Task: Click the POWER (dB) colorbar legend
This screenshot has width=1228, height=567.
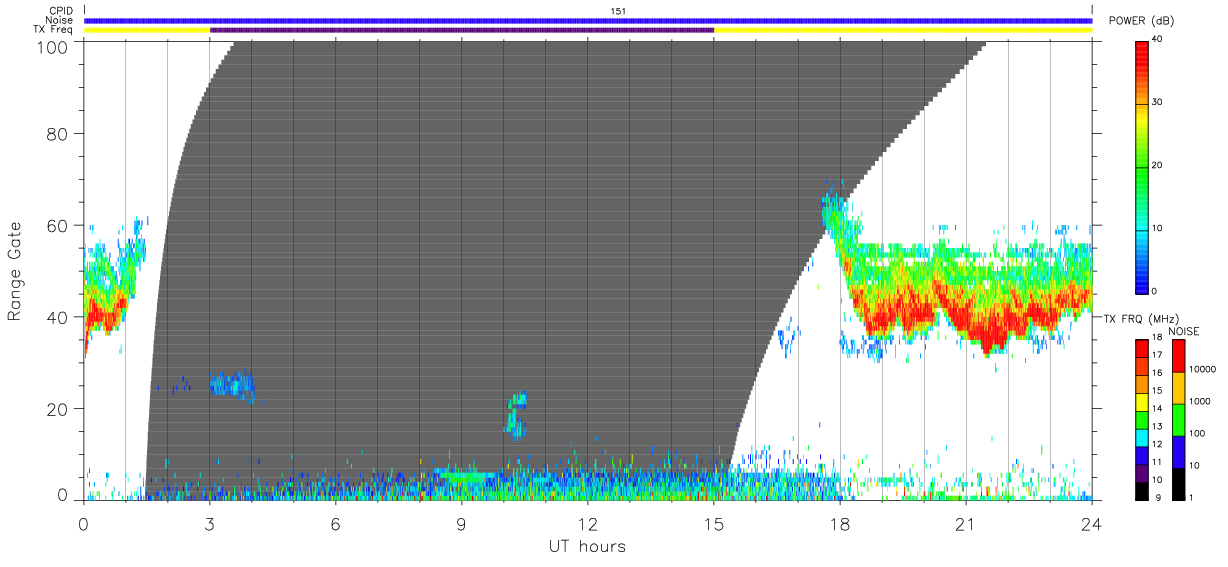Action: pyautogui.click(x=1142, y=166)
